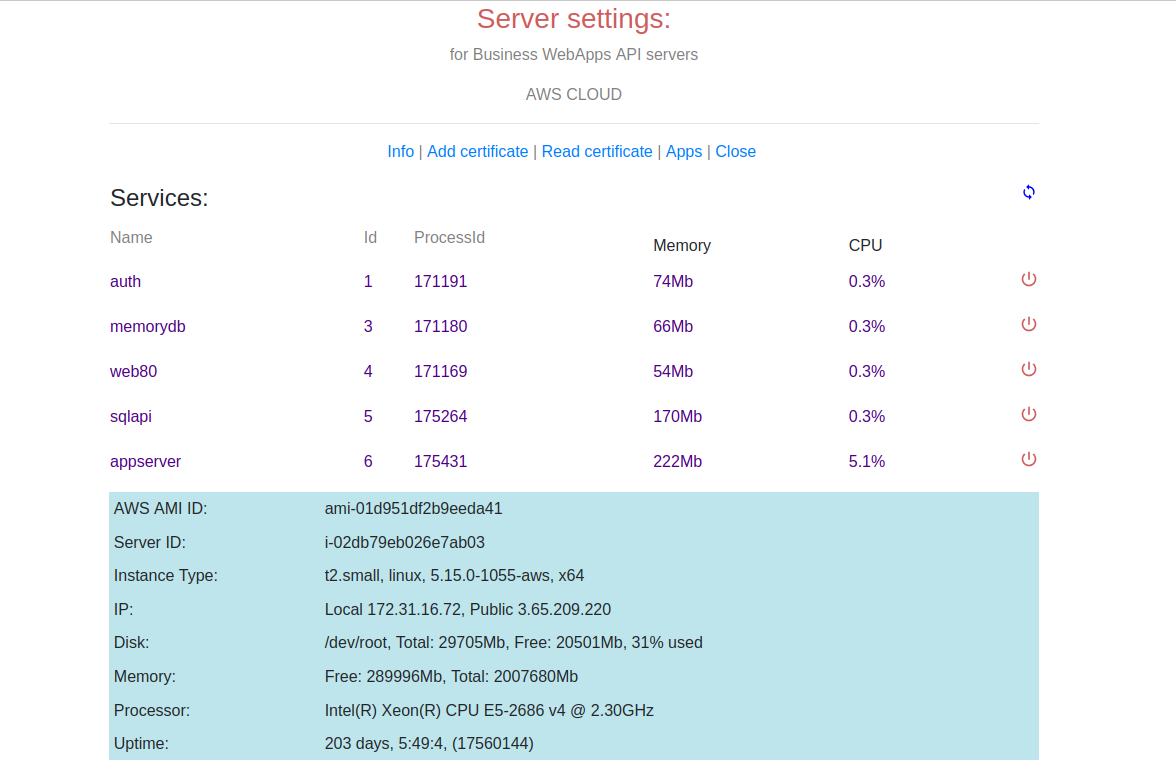Click the 74Mb memory value

pyautogui.click(x=673, y=281)
